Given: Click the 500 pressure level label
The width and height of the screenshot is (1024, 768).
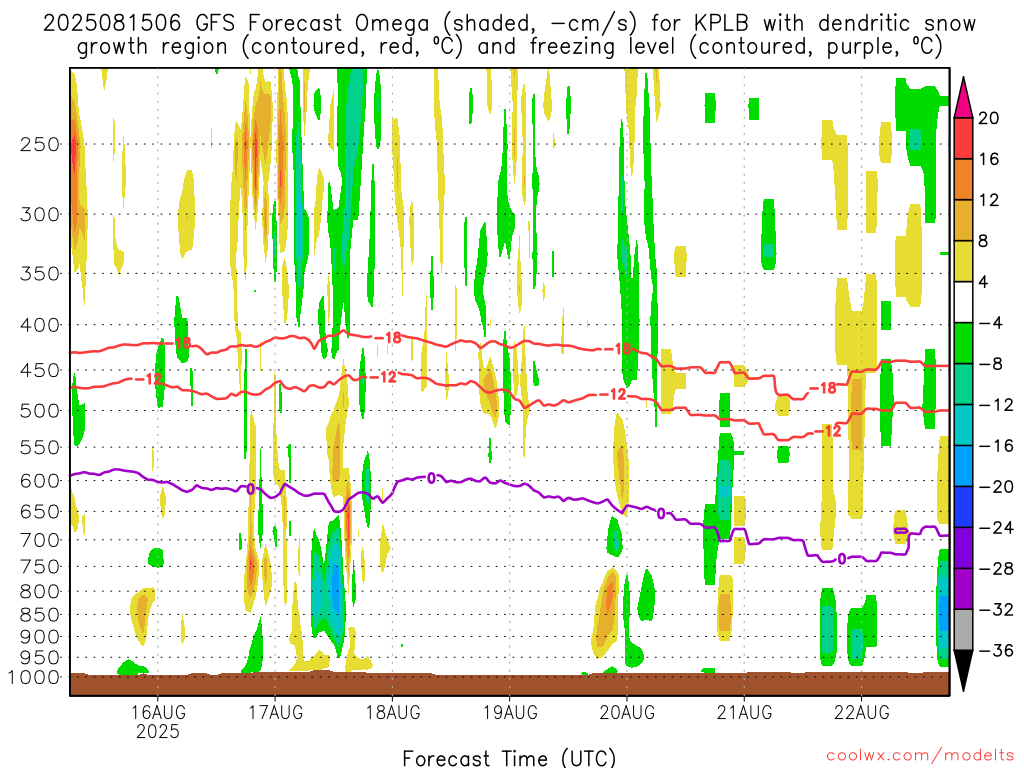Looking at the screenshot, I should [x=40, y=411].
